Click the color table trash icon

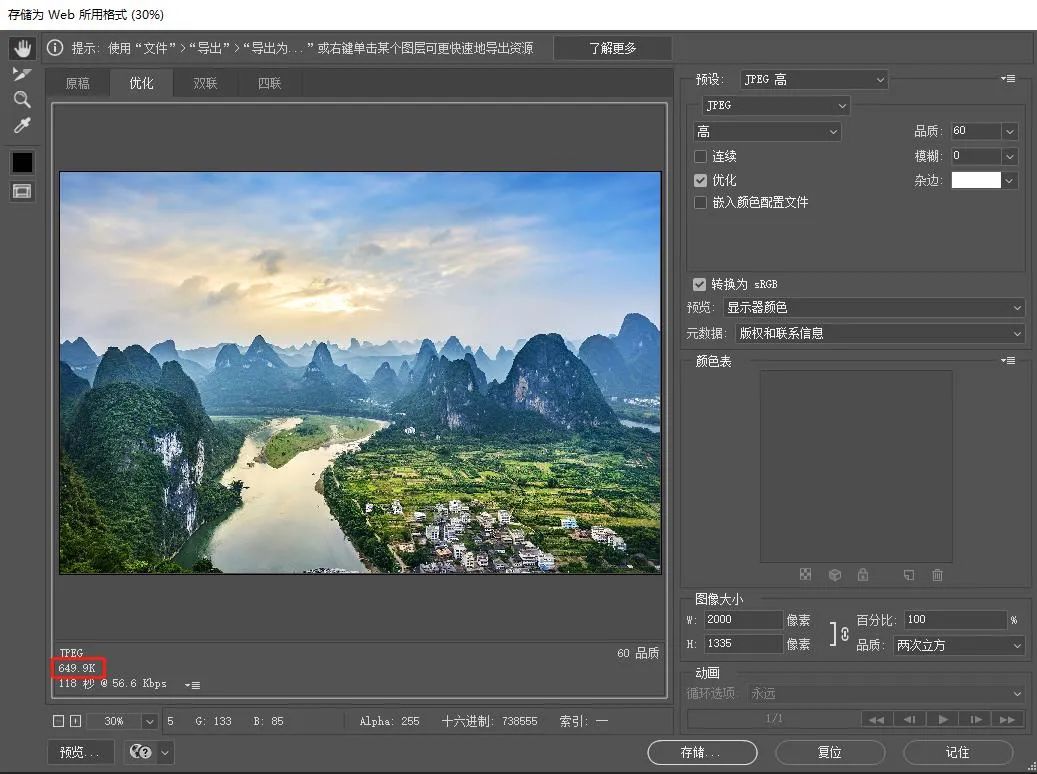(937, 575)
